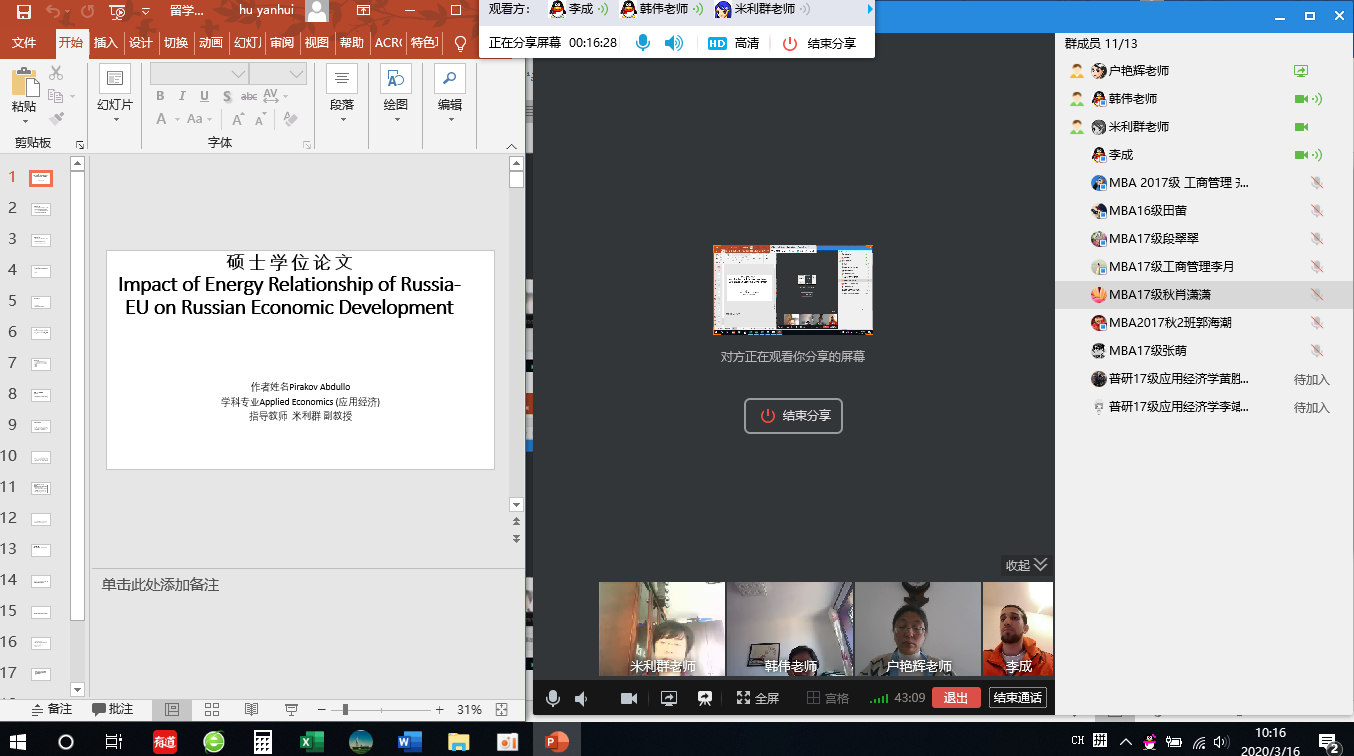Viewport: 1354px width, 756px height.
Task: Start slideshow from status bar icon
Action: 291,709
